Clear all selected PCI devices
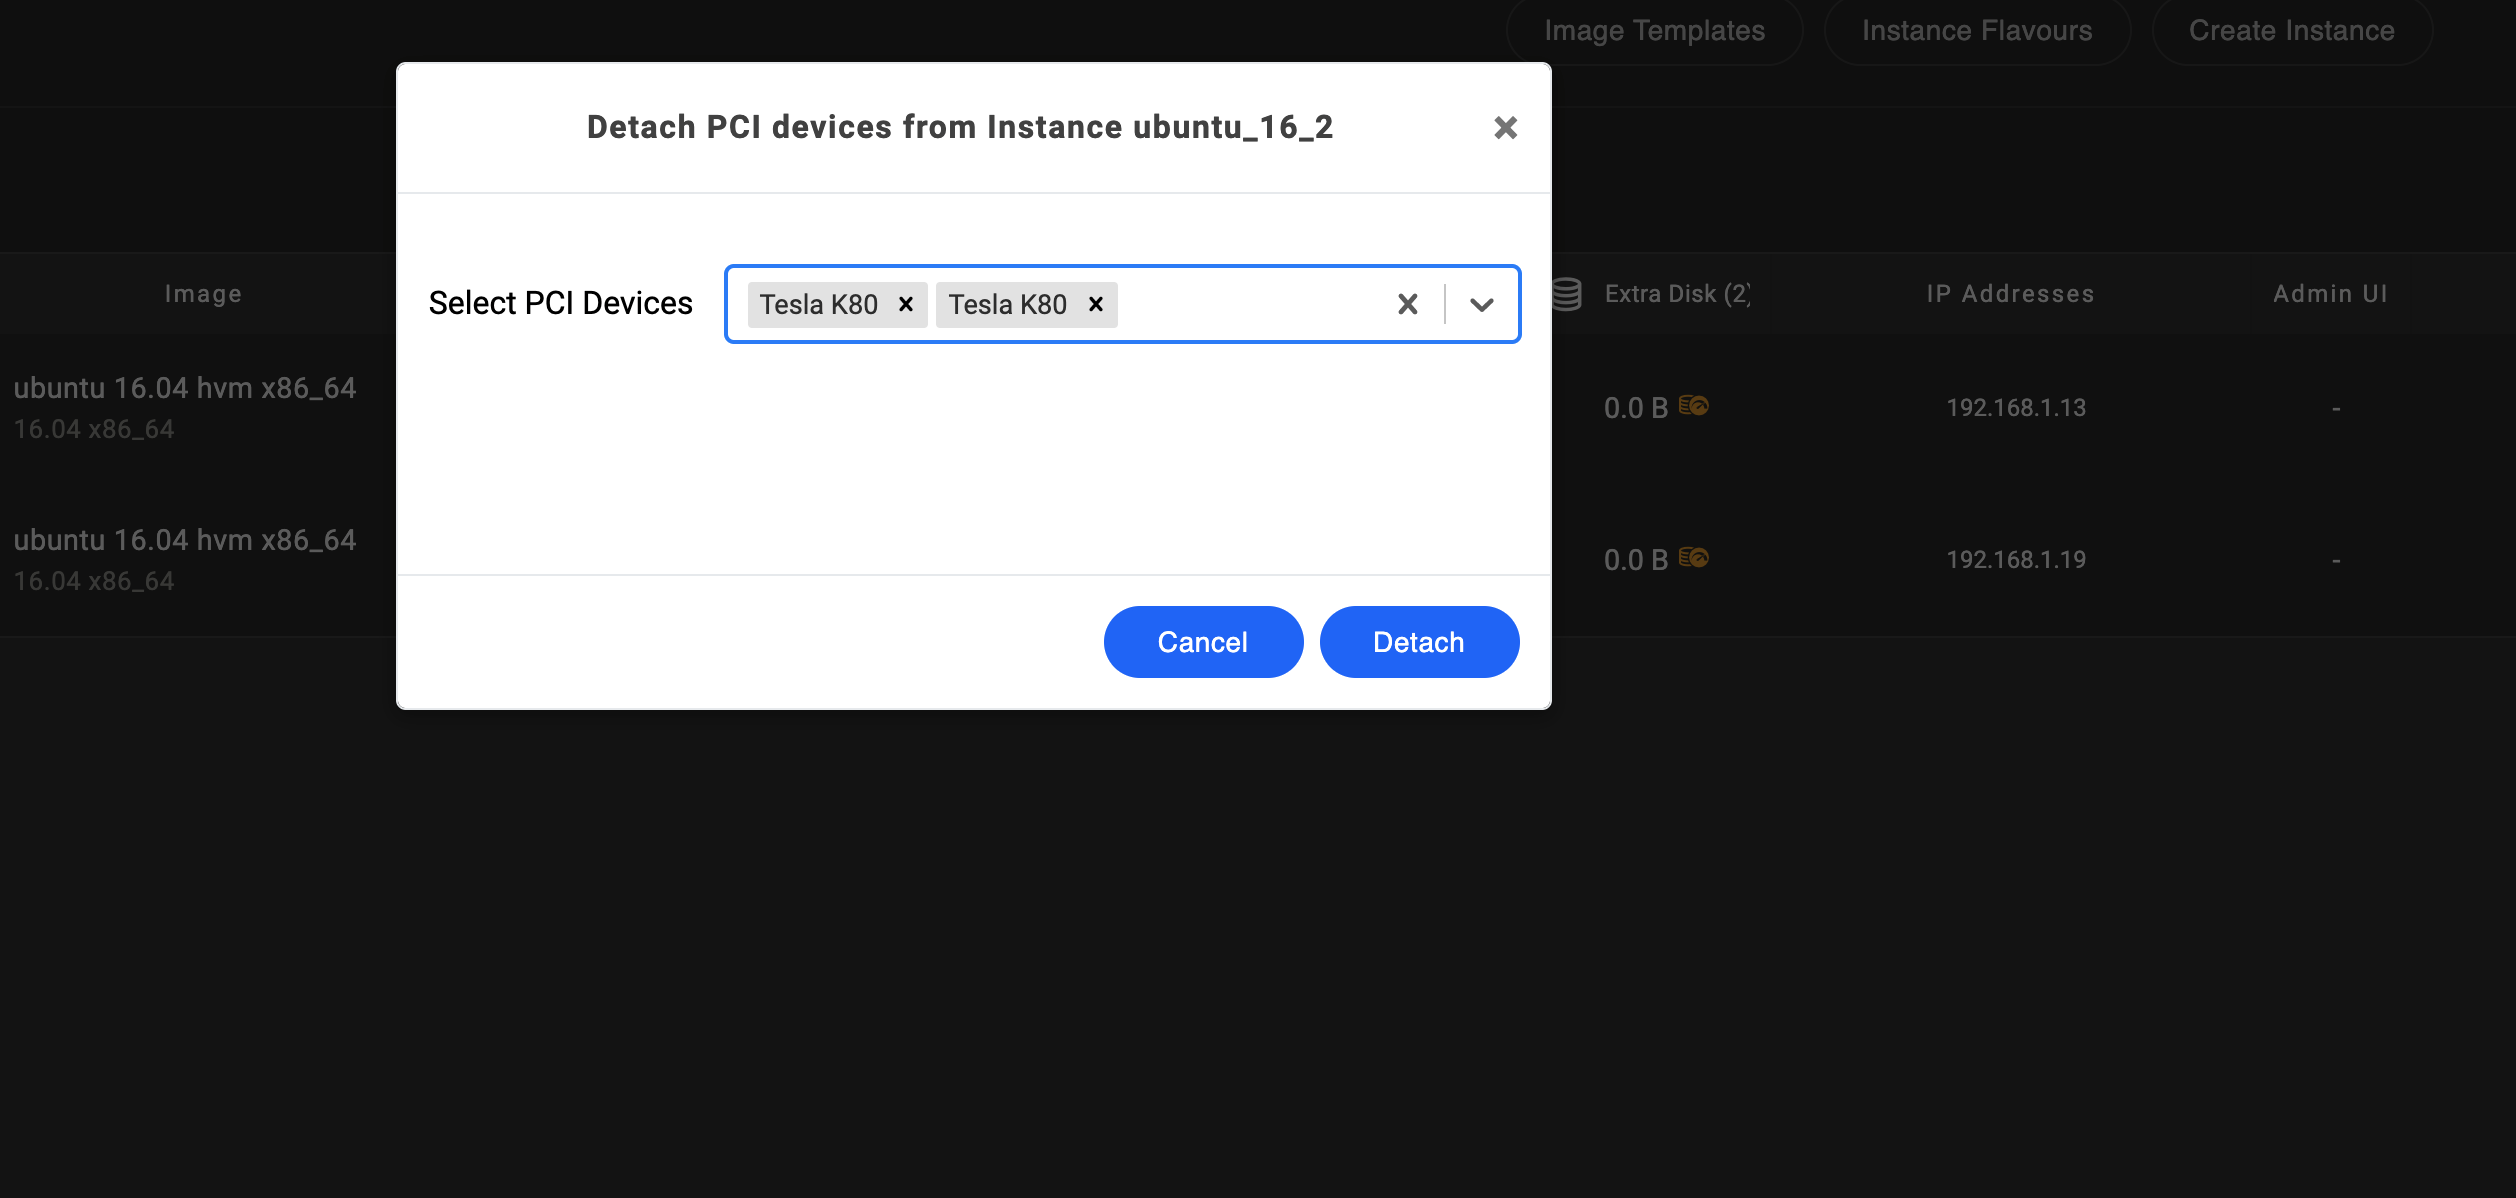This screenshot has width=2516, height=1198. point(1408,304)
